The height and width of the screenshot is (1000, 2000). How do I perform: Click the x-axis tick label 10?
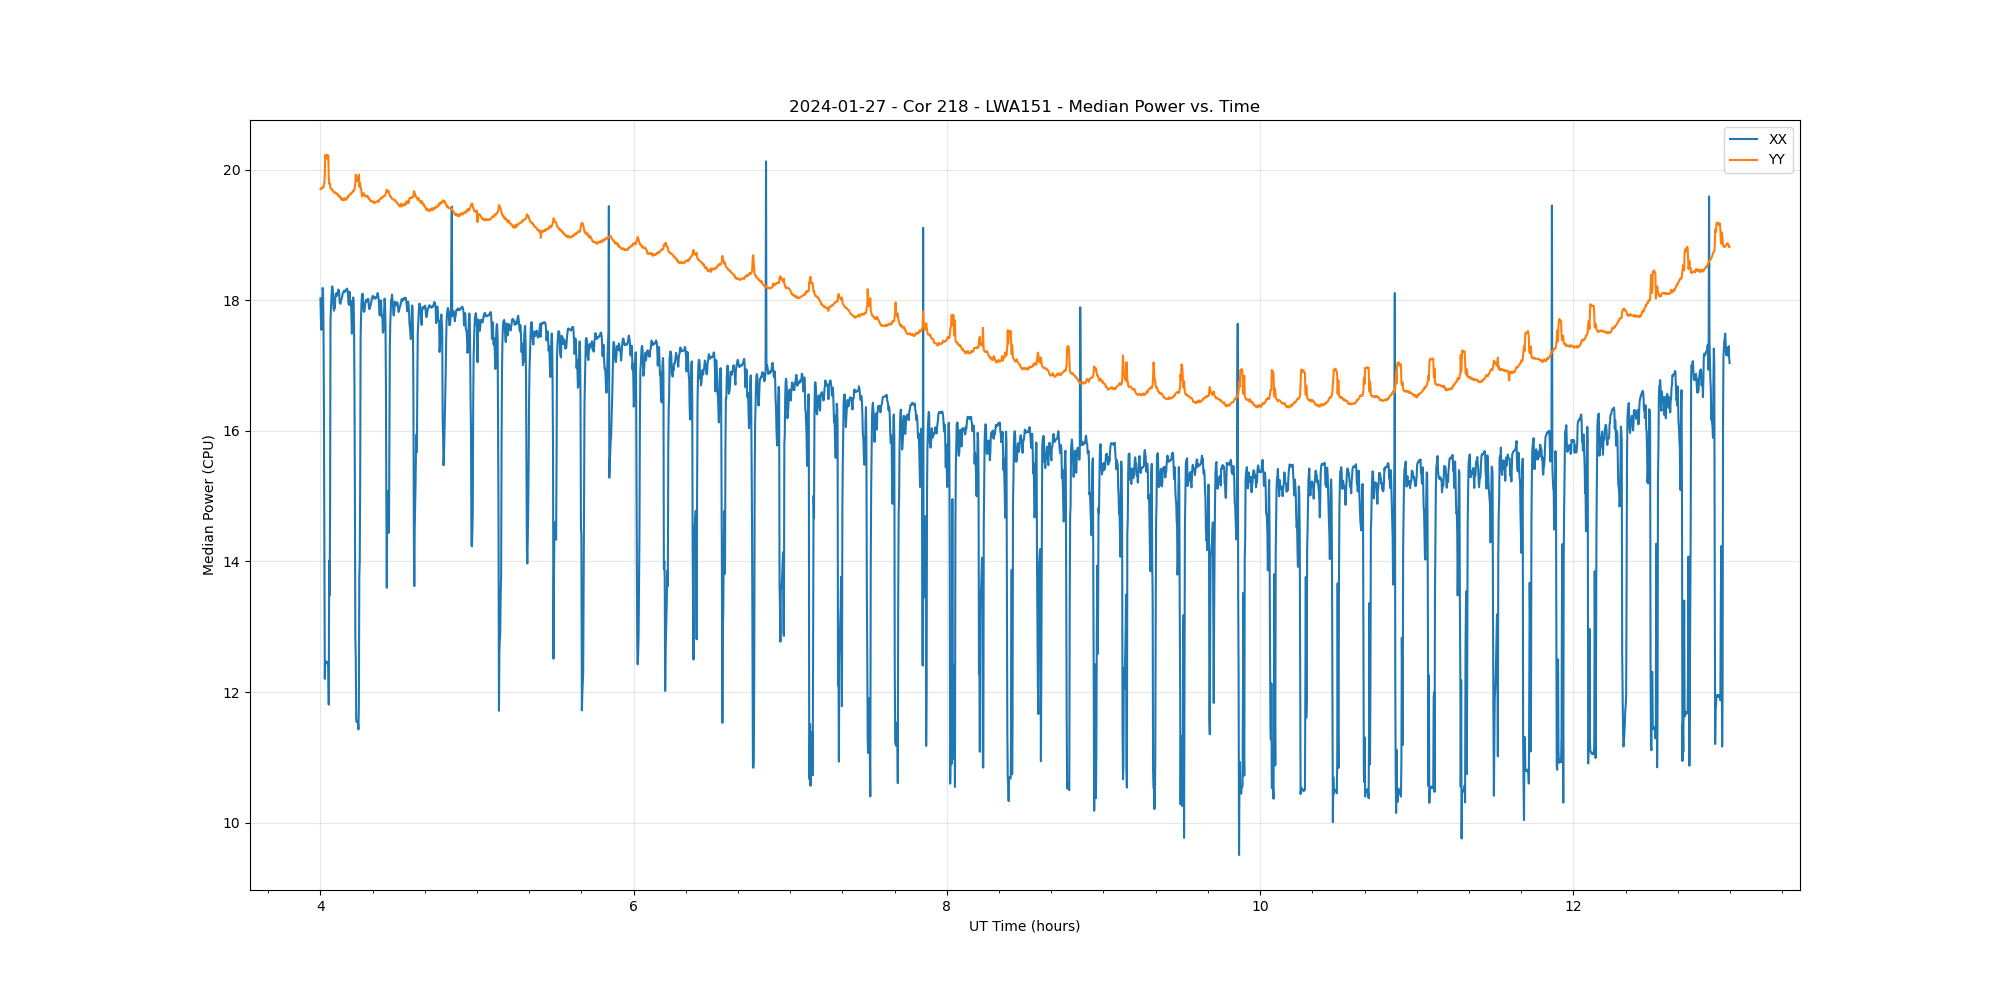tap(1260, 907)
